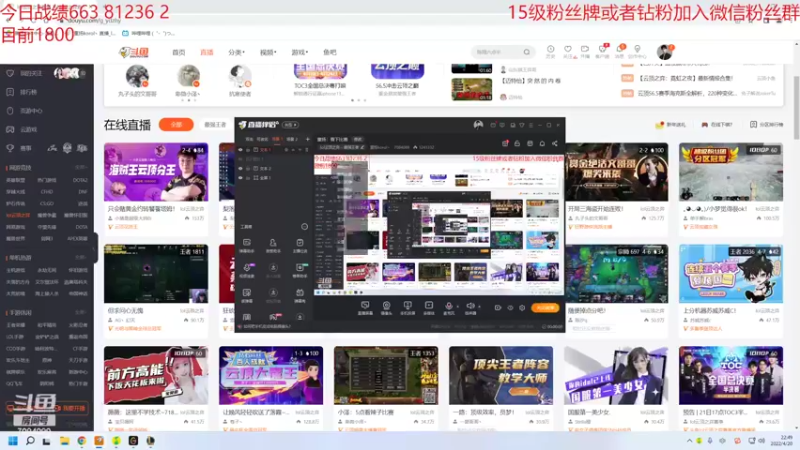The height and width of the screenshot is (450, 800).
Task: Hide the 文本2 source with its eye icon
Action: coord(240,168)
